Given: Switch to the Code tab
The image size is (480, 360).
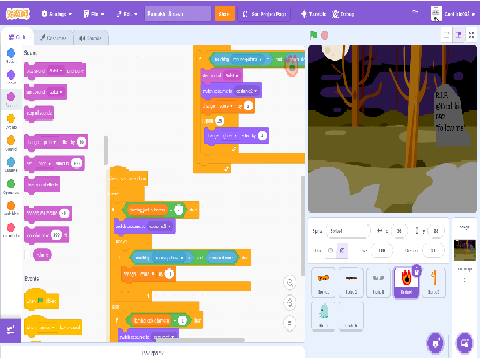Looking at the screenshot, I should pos(17,37).
